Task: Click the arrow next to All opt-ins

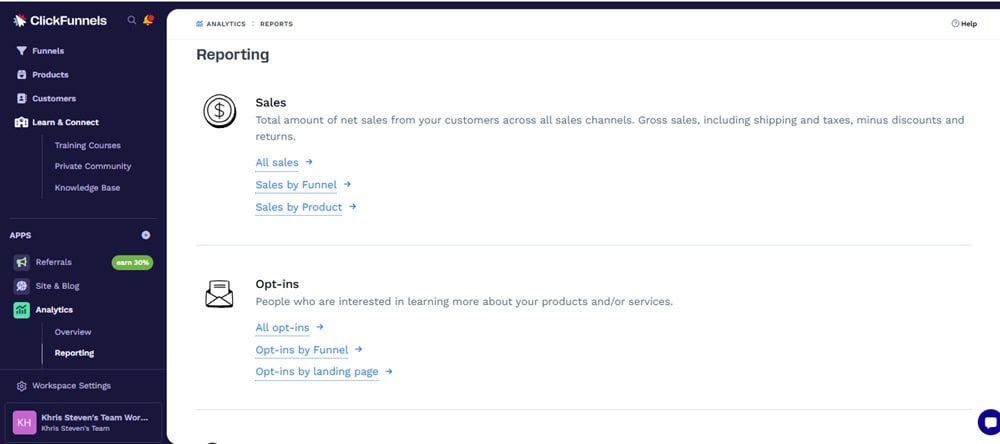Action: [320, 327]
